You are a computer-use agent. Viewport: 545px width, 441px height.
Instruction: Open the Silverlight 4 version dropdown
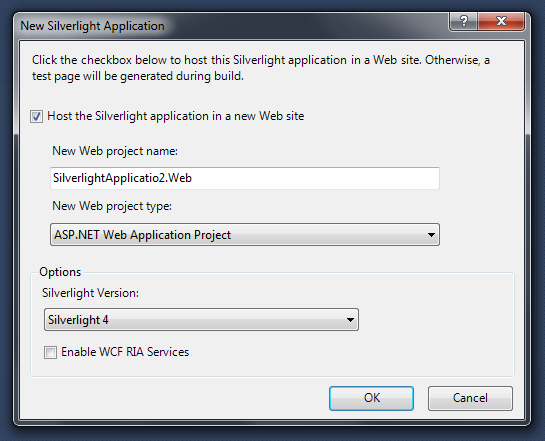click(x=202, y=319)
